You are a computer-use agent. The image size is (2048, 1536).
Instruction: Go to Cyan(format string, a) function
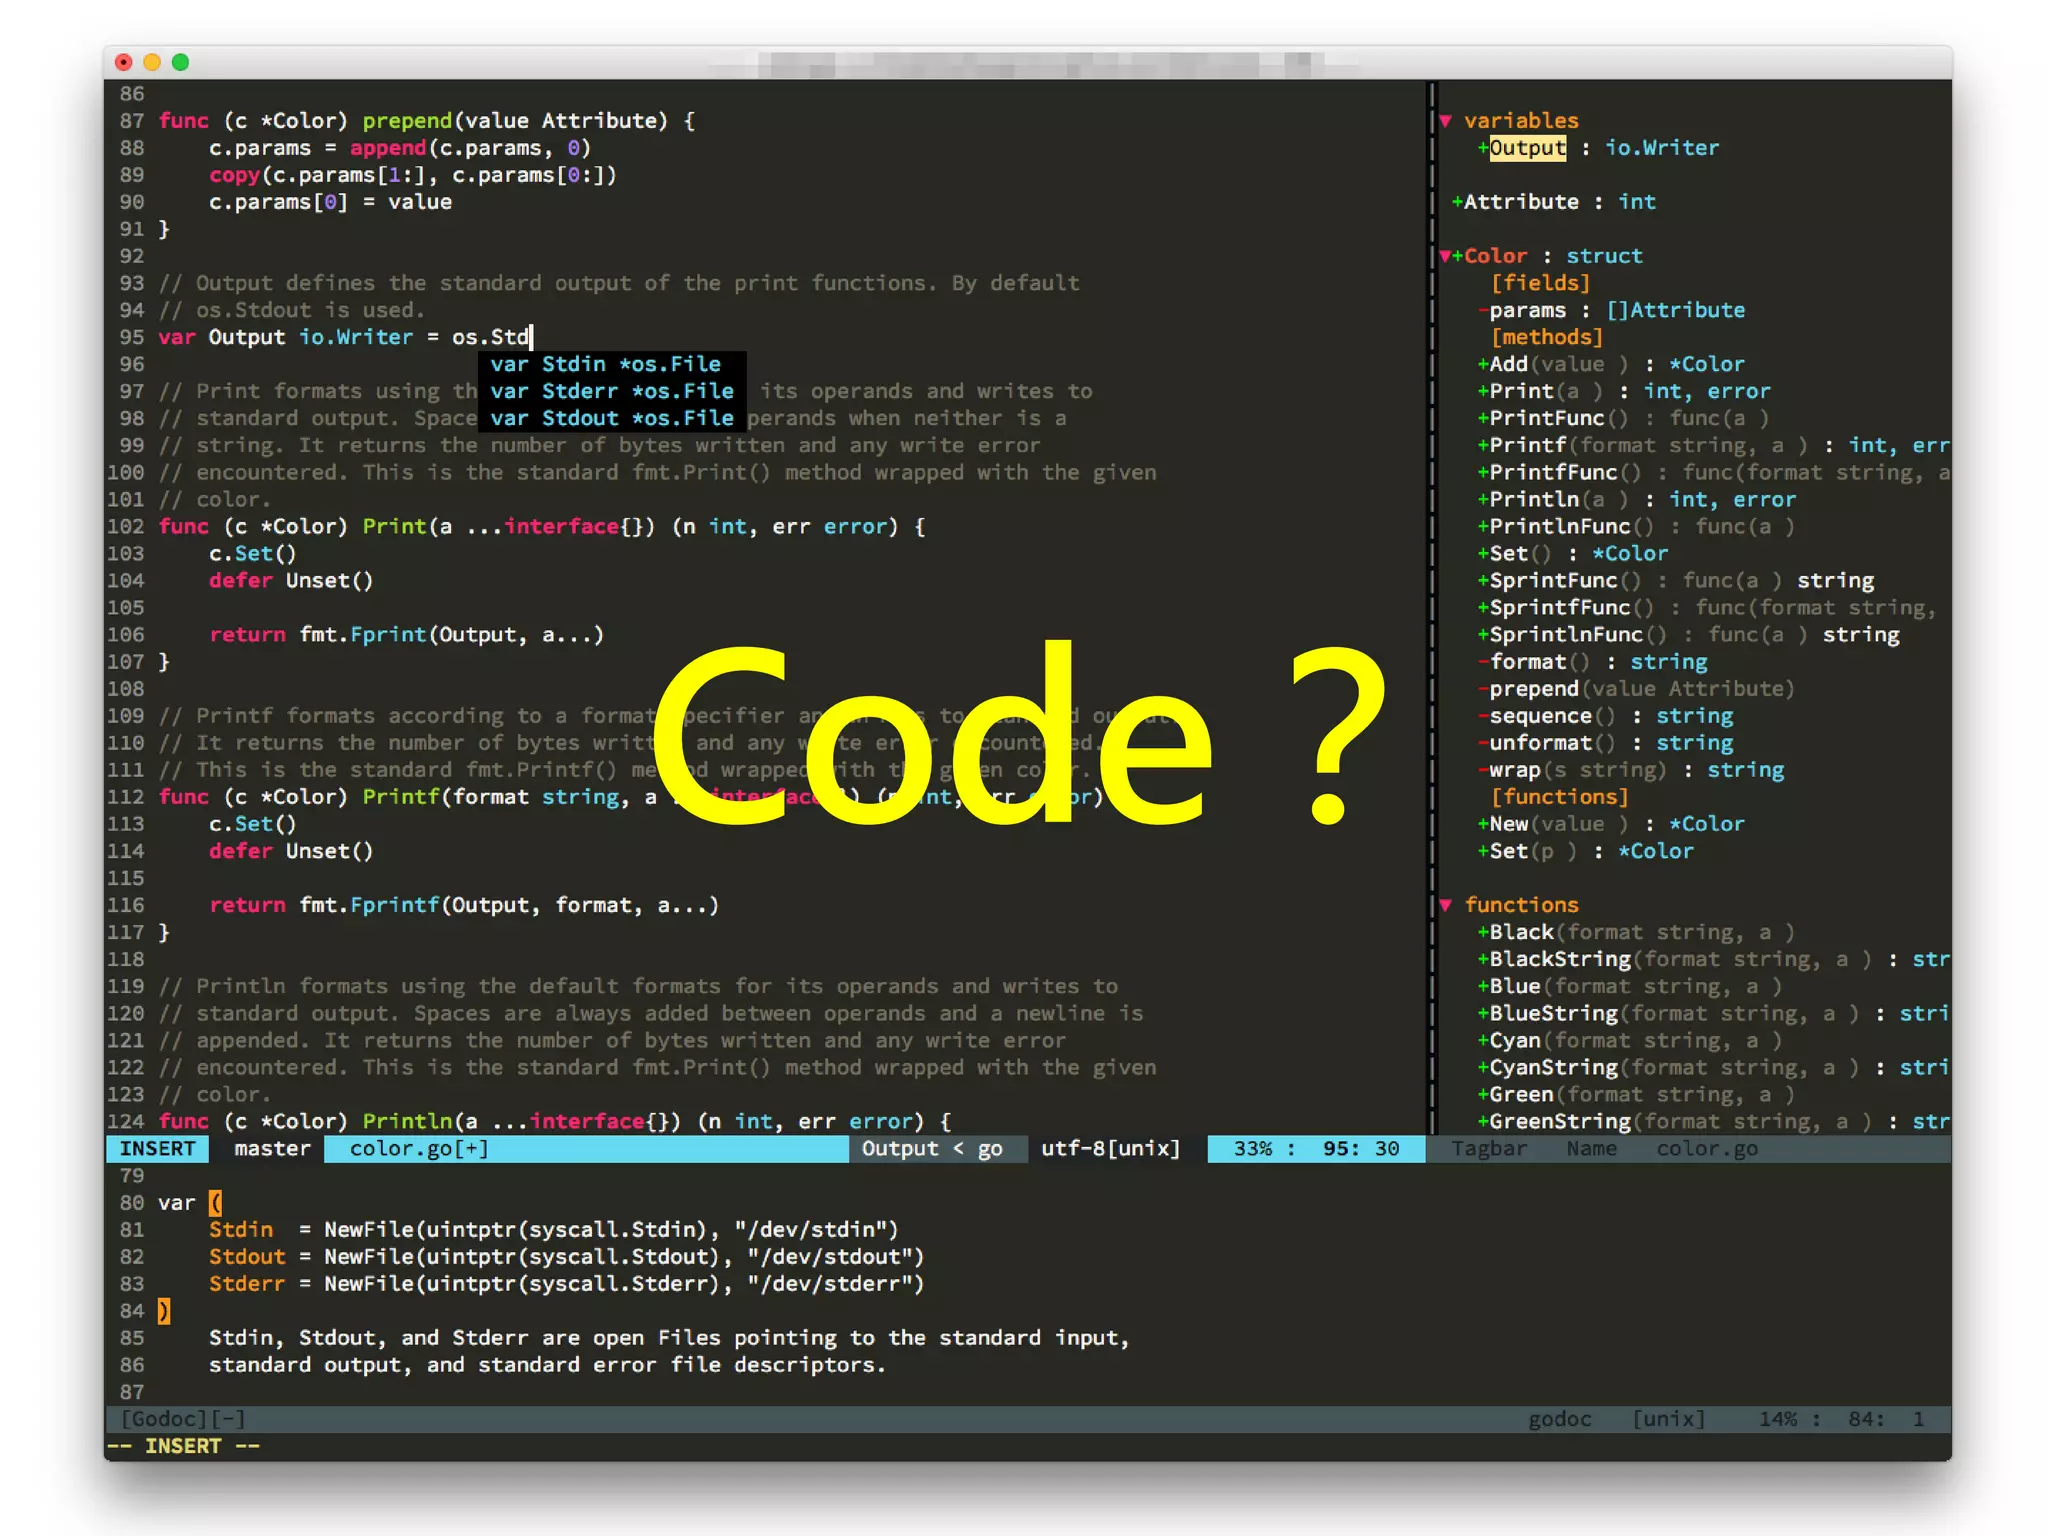[1631, 1040]
